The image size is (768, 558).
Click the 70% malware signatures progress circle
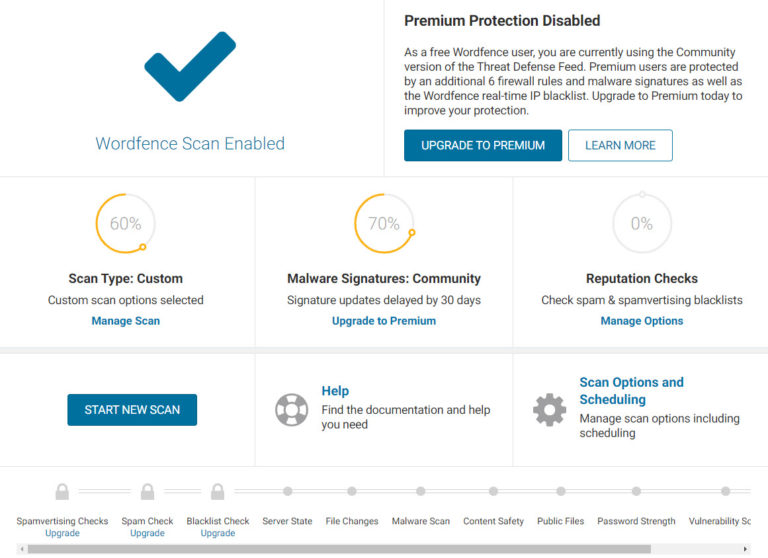384,224
